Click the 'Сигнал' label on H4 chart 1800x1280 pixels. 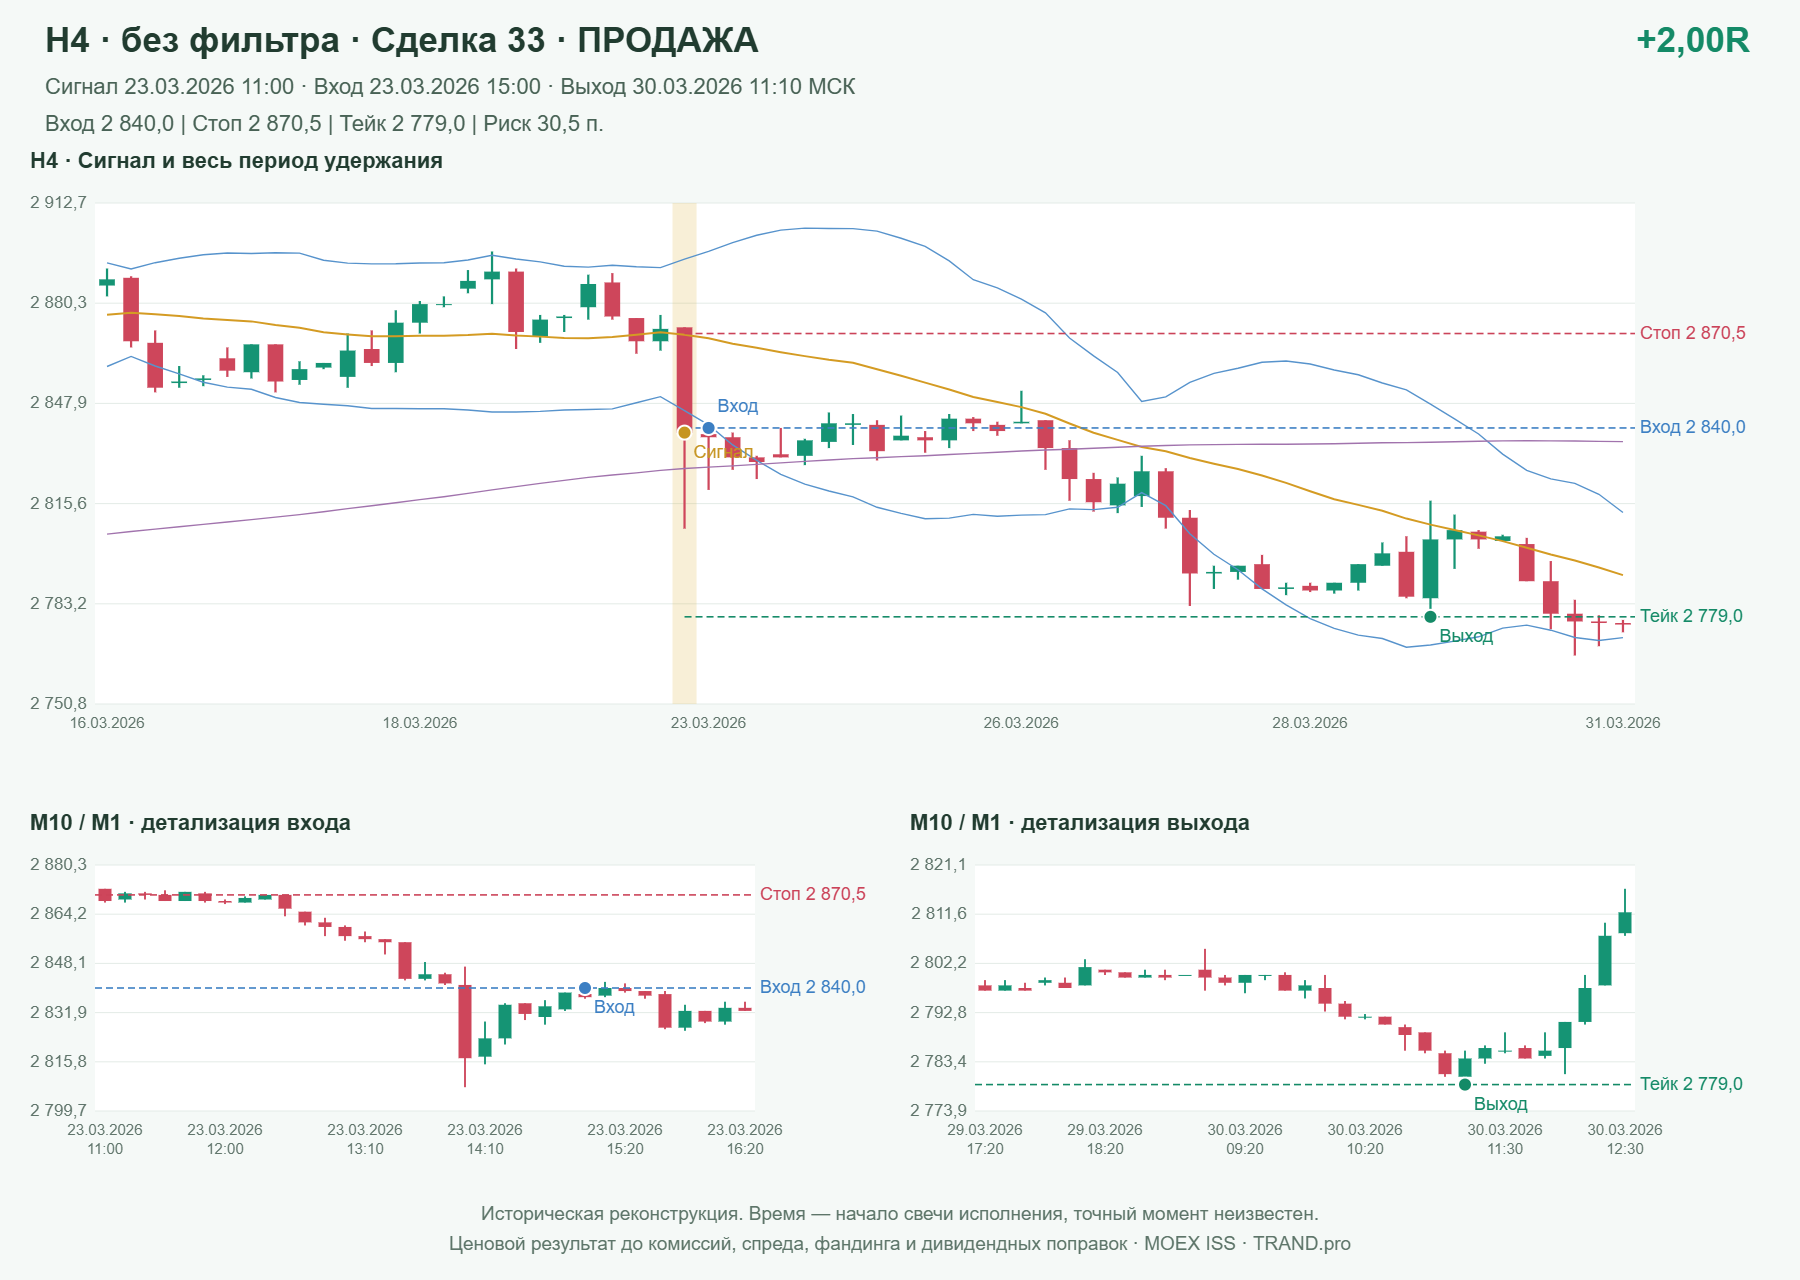point(722,452)
